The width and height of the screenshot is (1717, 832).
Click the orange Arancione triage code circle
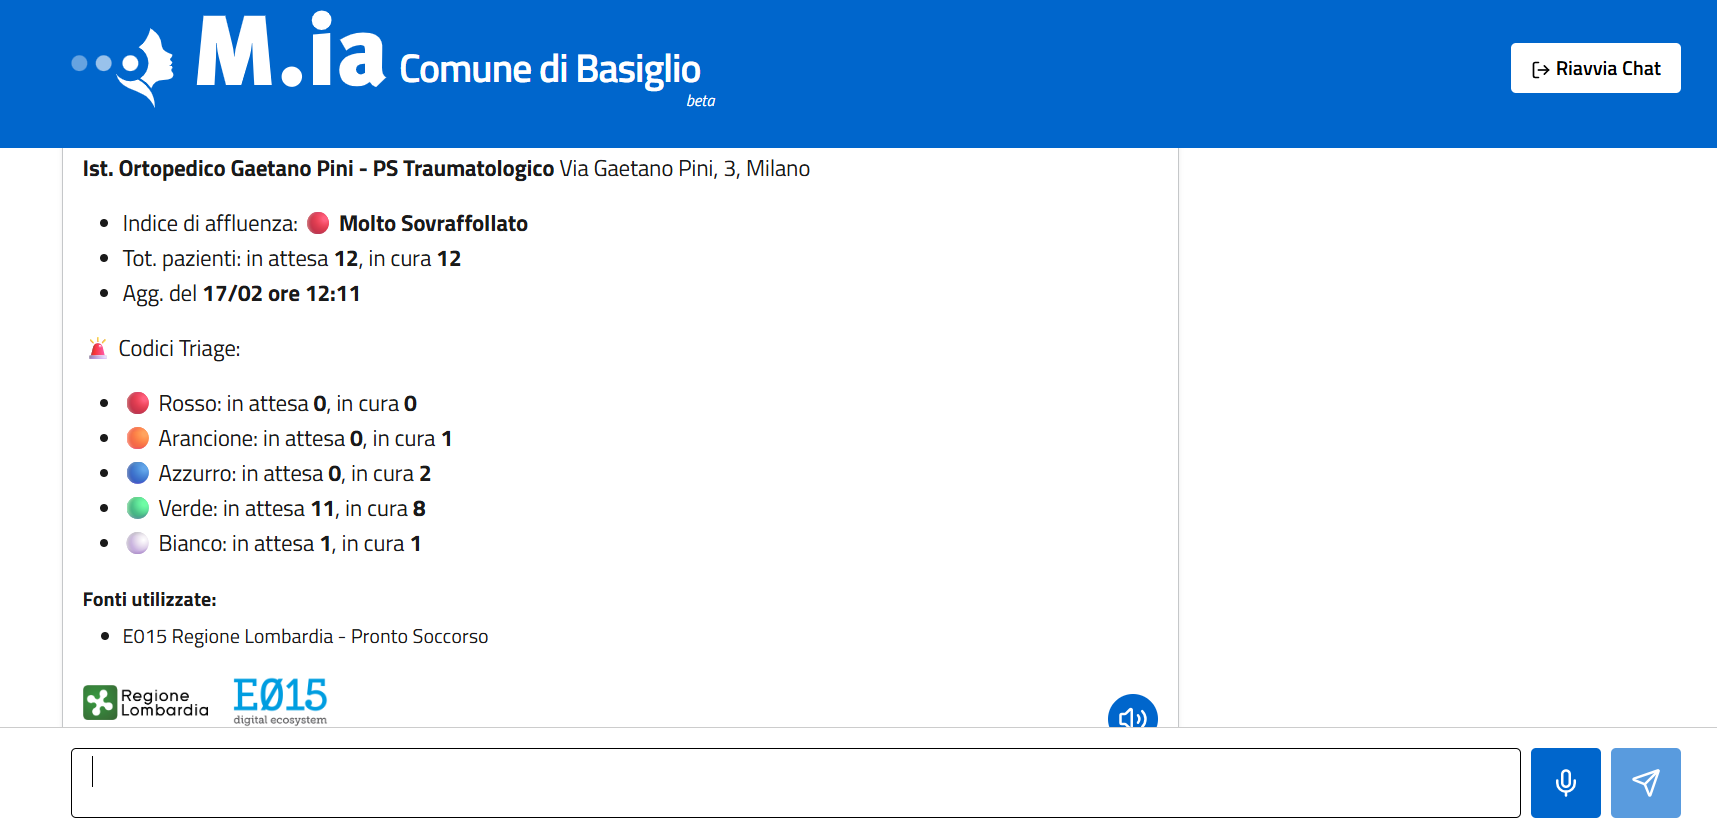coord(138,438)
